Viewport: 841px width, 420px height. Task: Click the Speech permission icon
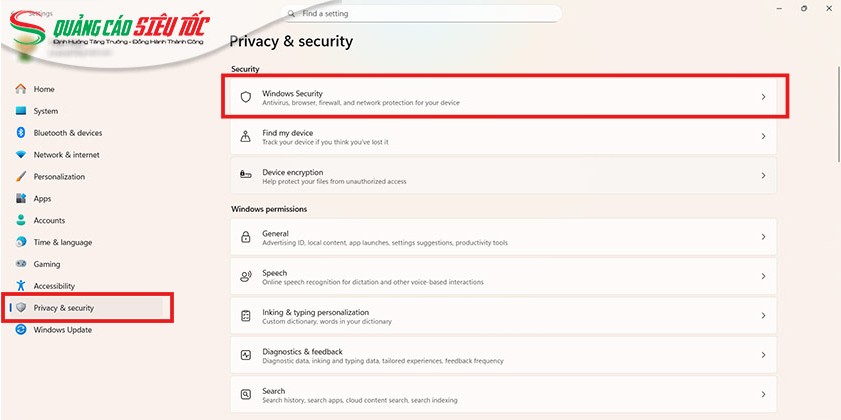(x=245, y=276)
